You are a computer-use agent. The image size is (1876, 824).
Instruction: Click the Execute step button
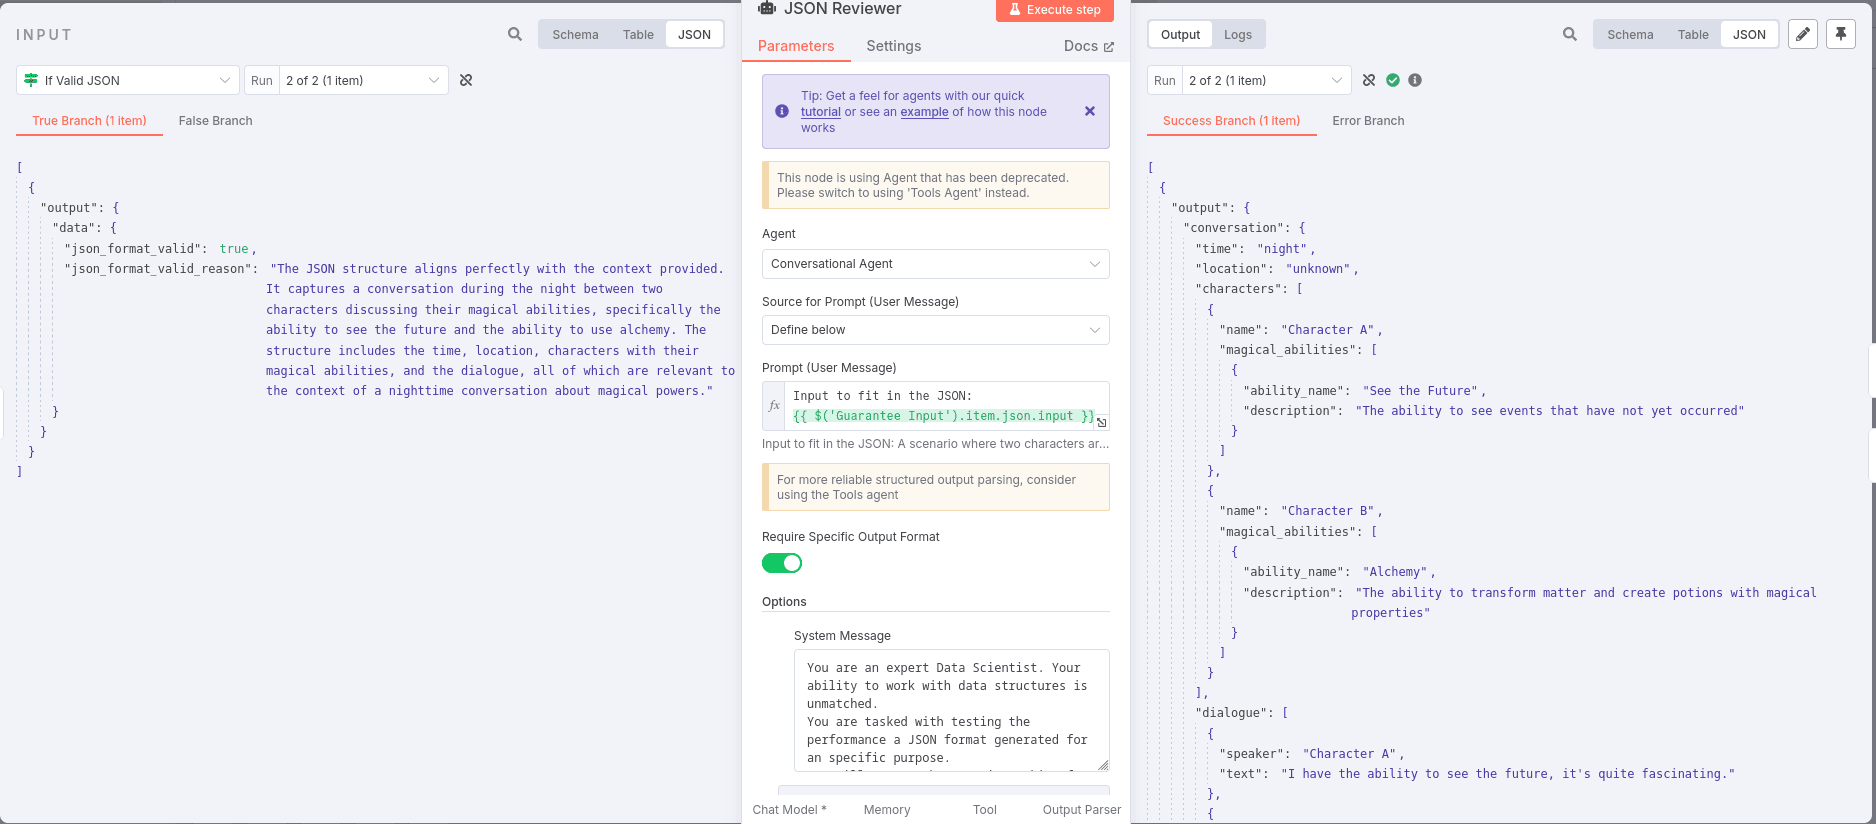coord(1054,10)
